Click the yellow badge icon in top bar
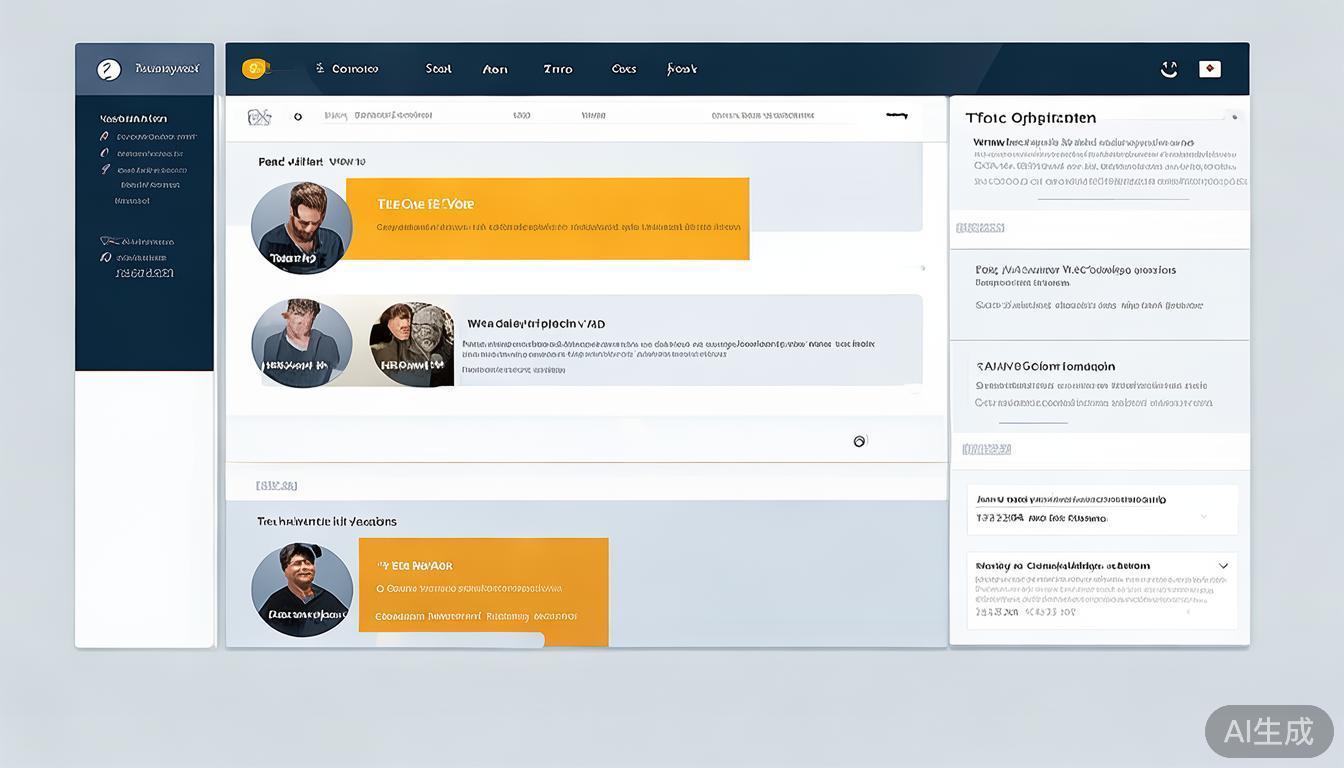The height and width of the screenshot is (768, 1344). click(255, 68)
